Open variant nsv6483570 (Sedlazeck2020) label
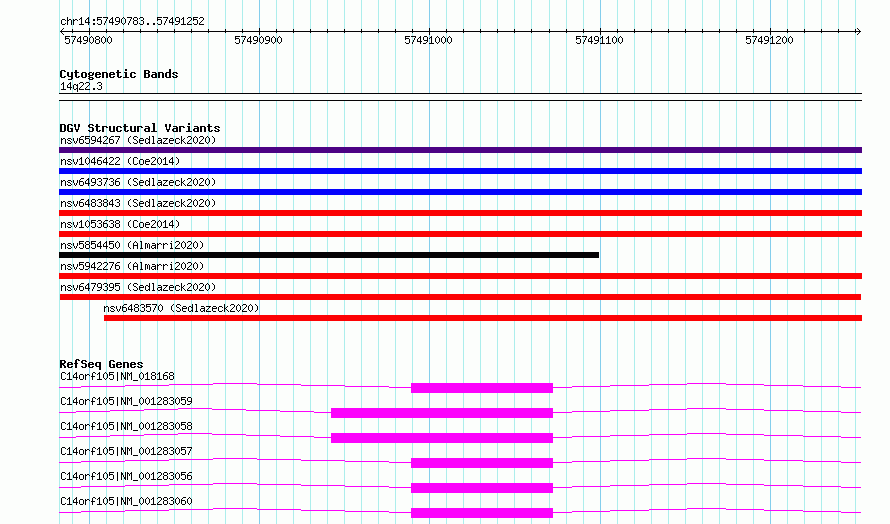The width and height of the screenshot is (890, 524). pos(181,308)
